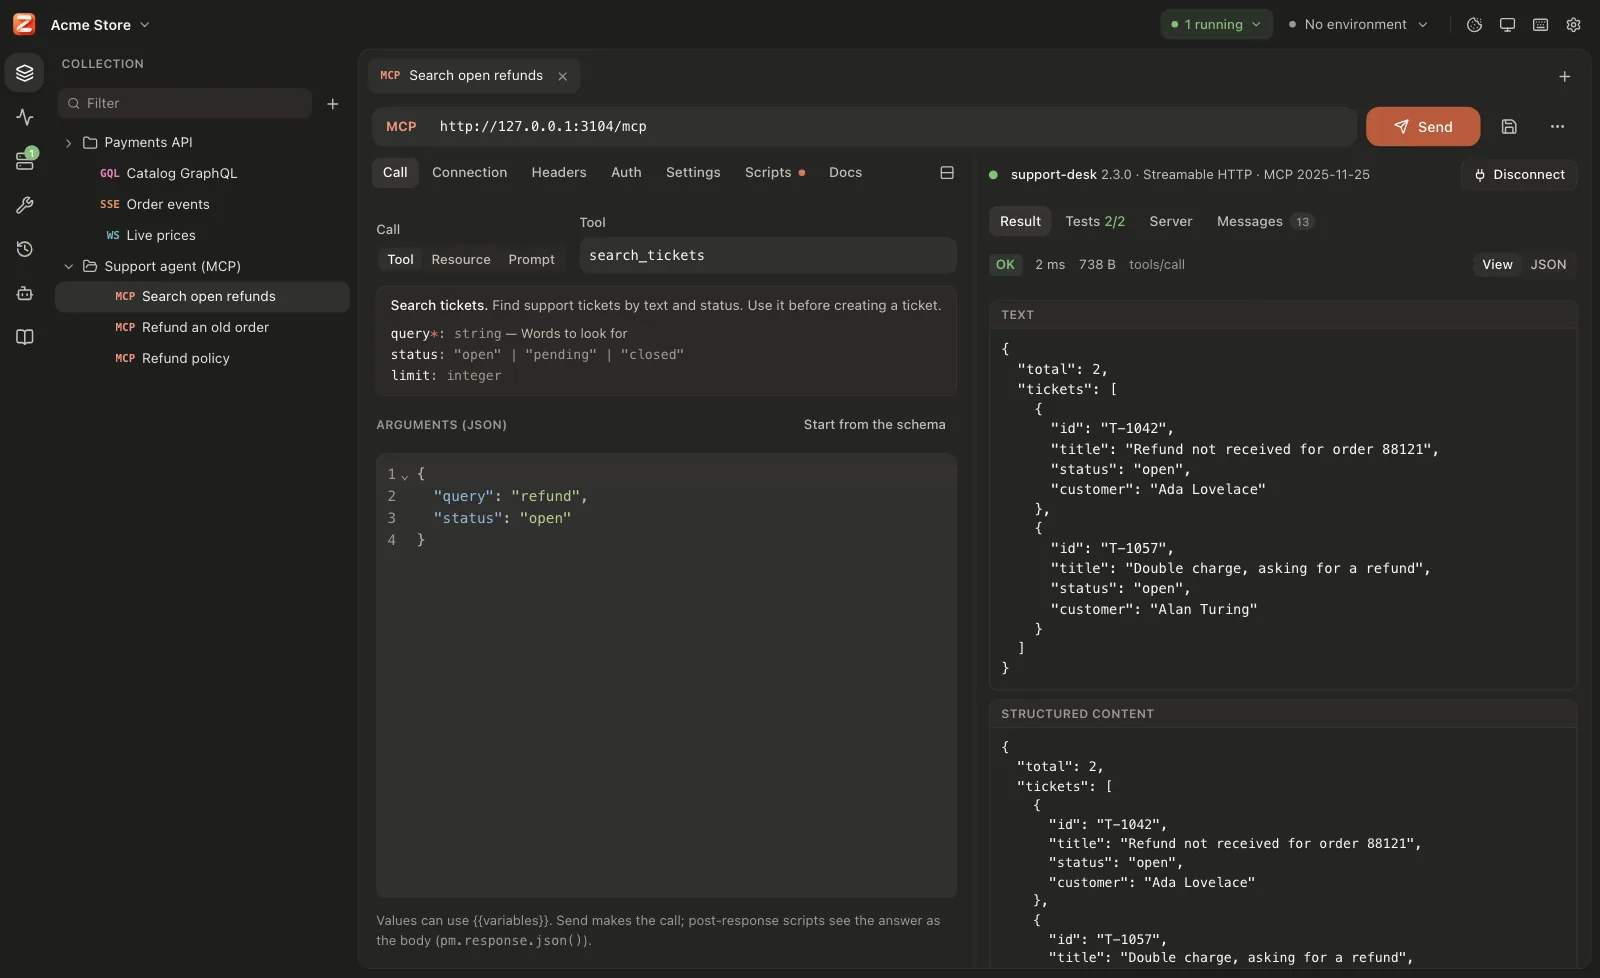1600x978 pixels.
Task: Select the Prompt call type
Action: click(x=531, y=260)
